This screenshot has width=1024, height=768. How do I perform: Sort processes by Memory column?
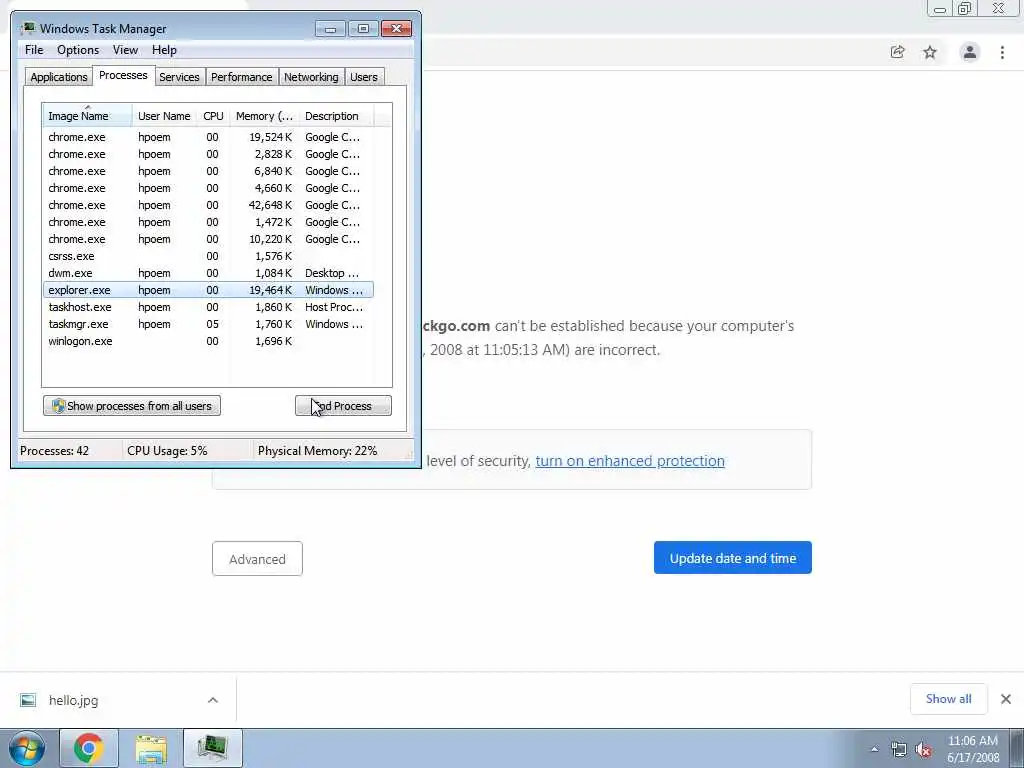tap(264, 116)
